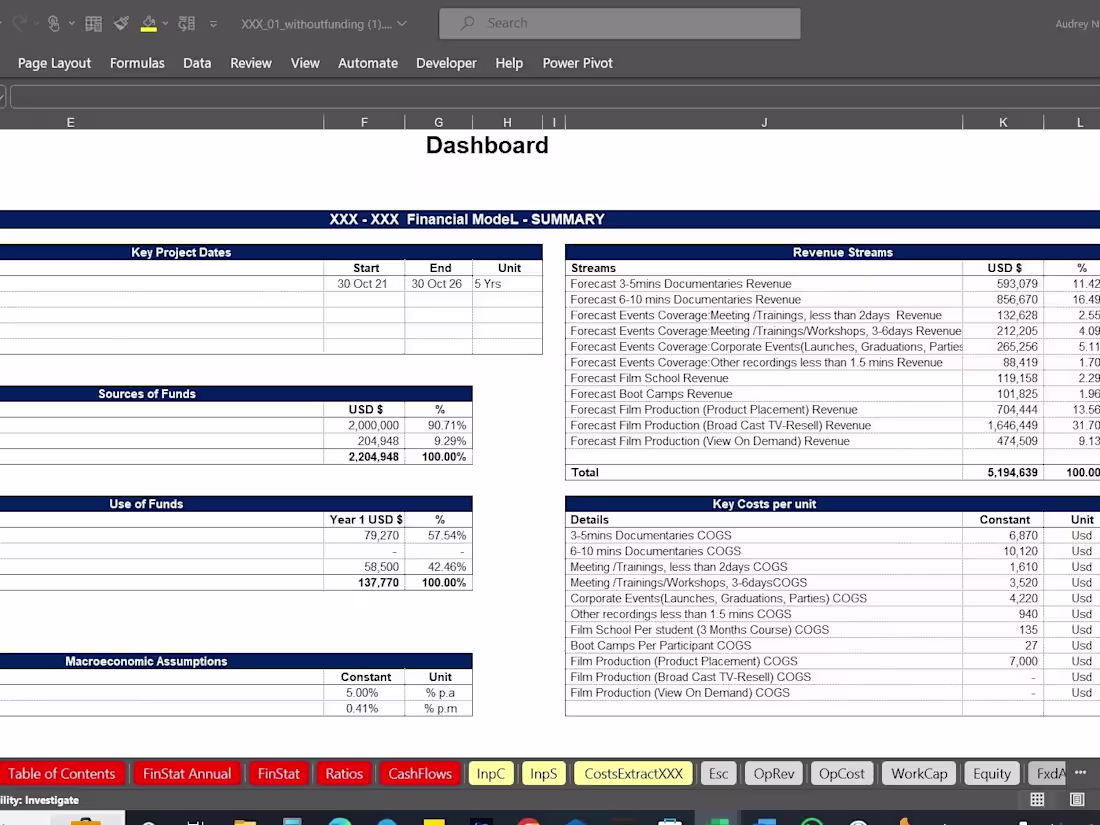This screenshot has width=1100, height=825.
Task: Click the Touch/Mouse Mode icon
Action: pyautogui.click(x=54, y=24)
